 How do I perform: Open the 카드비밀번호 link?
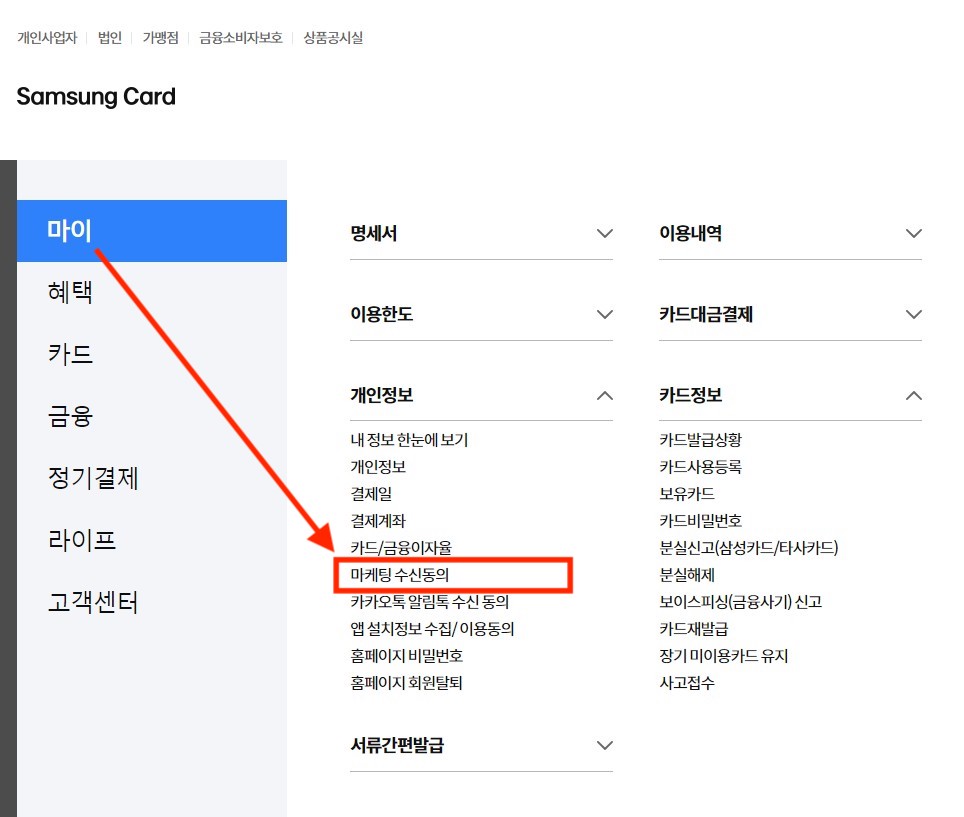click(x=700, y=521)
